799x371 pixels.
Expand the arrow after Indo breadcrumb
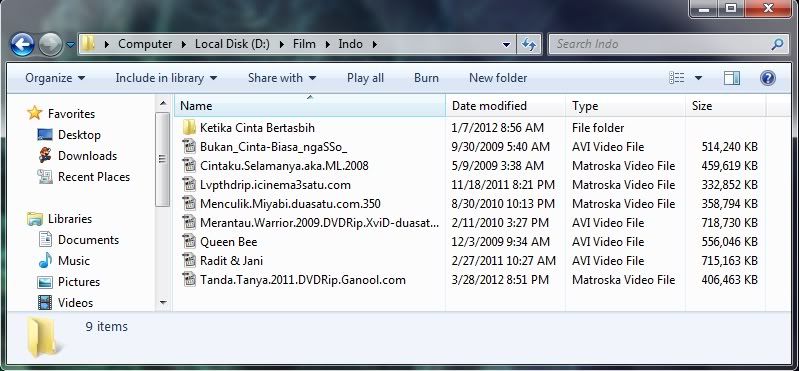point(375,44)
